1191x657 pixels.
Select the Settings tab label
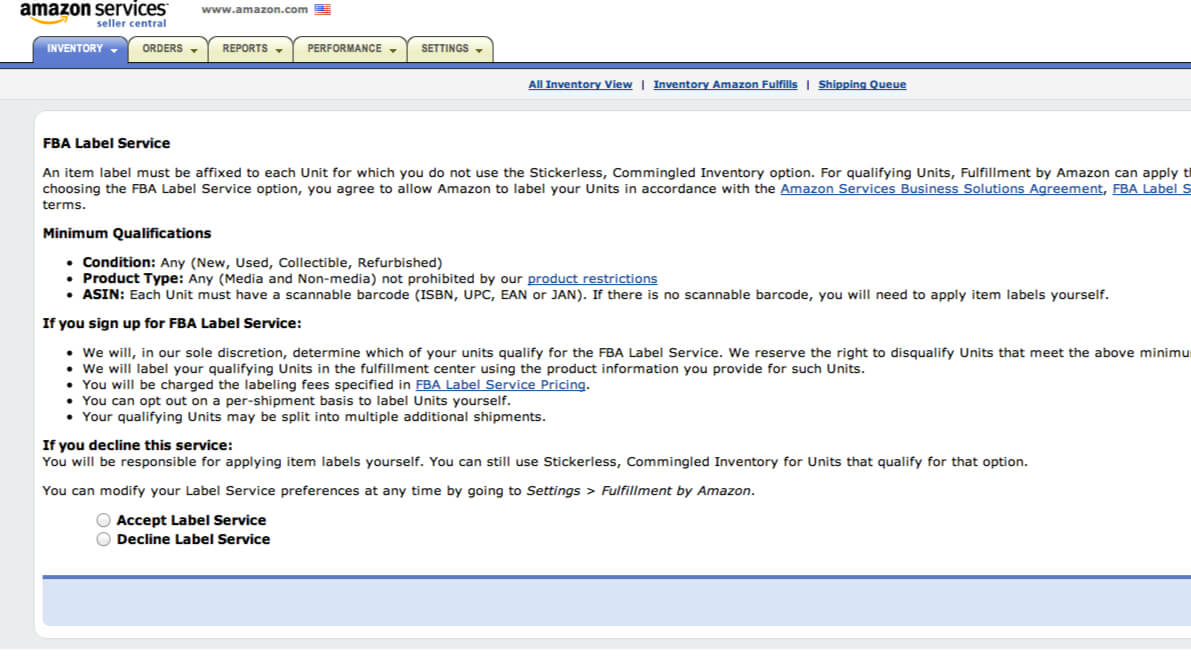tap(444, 49)
